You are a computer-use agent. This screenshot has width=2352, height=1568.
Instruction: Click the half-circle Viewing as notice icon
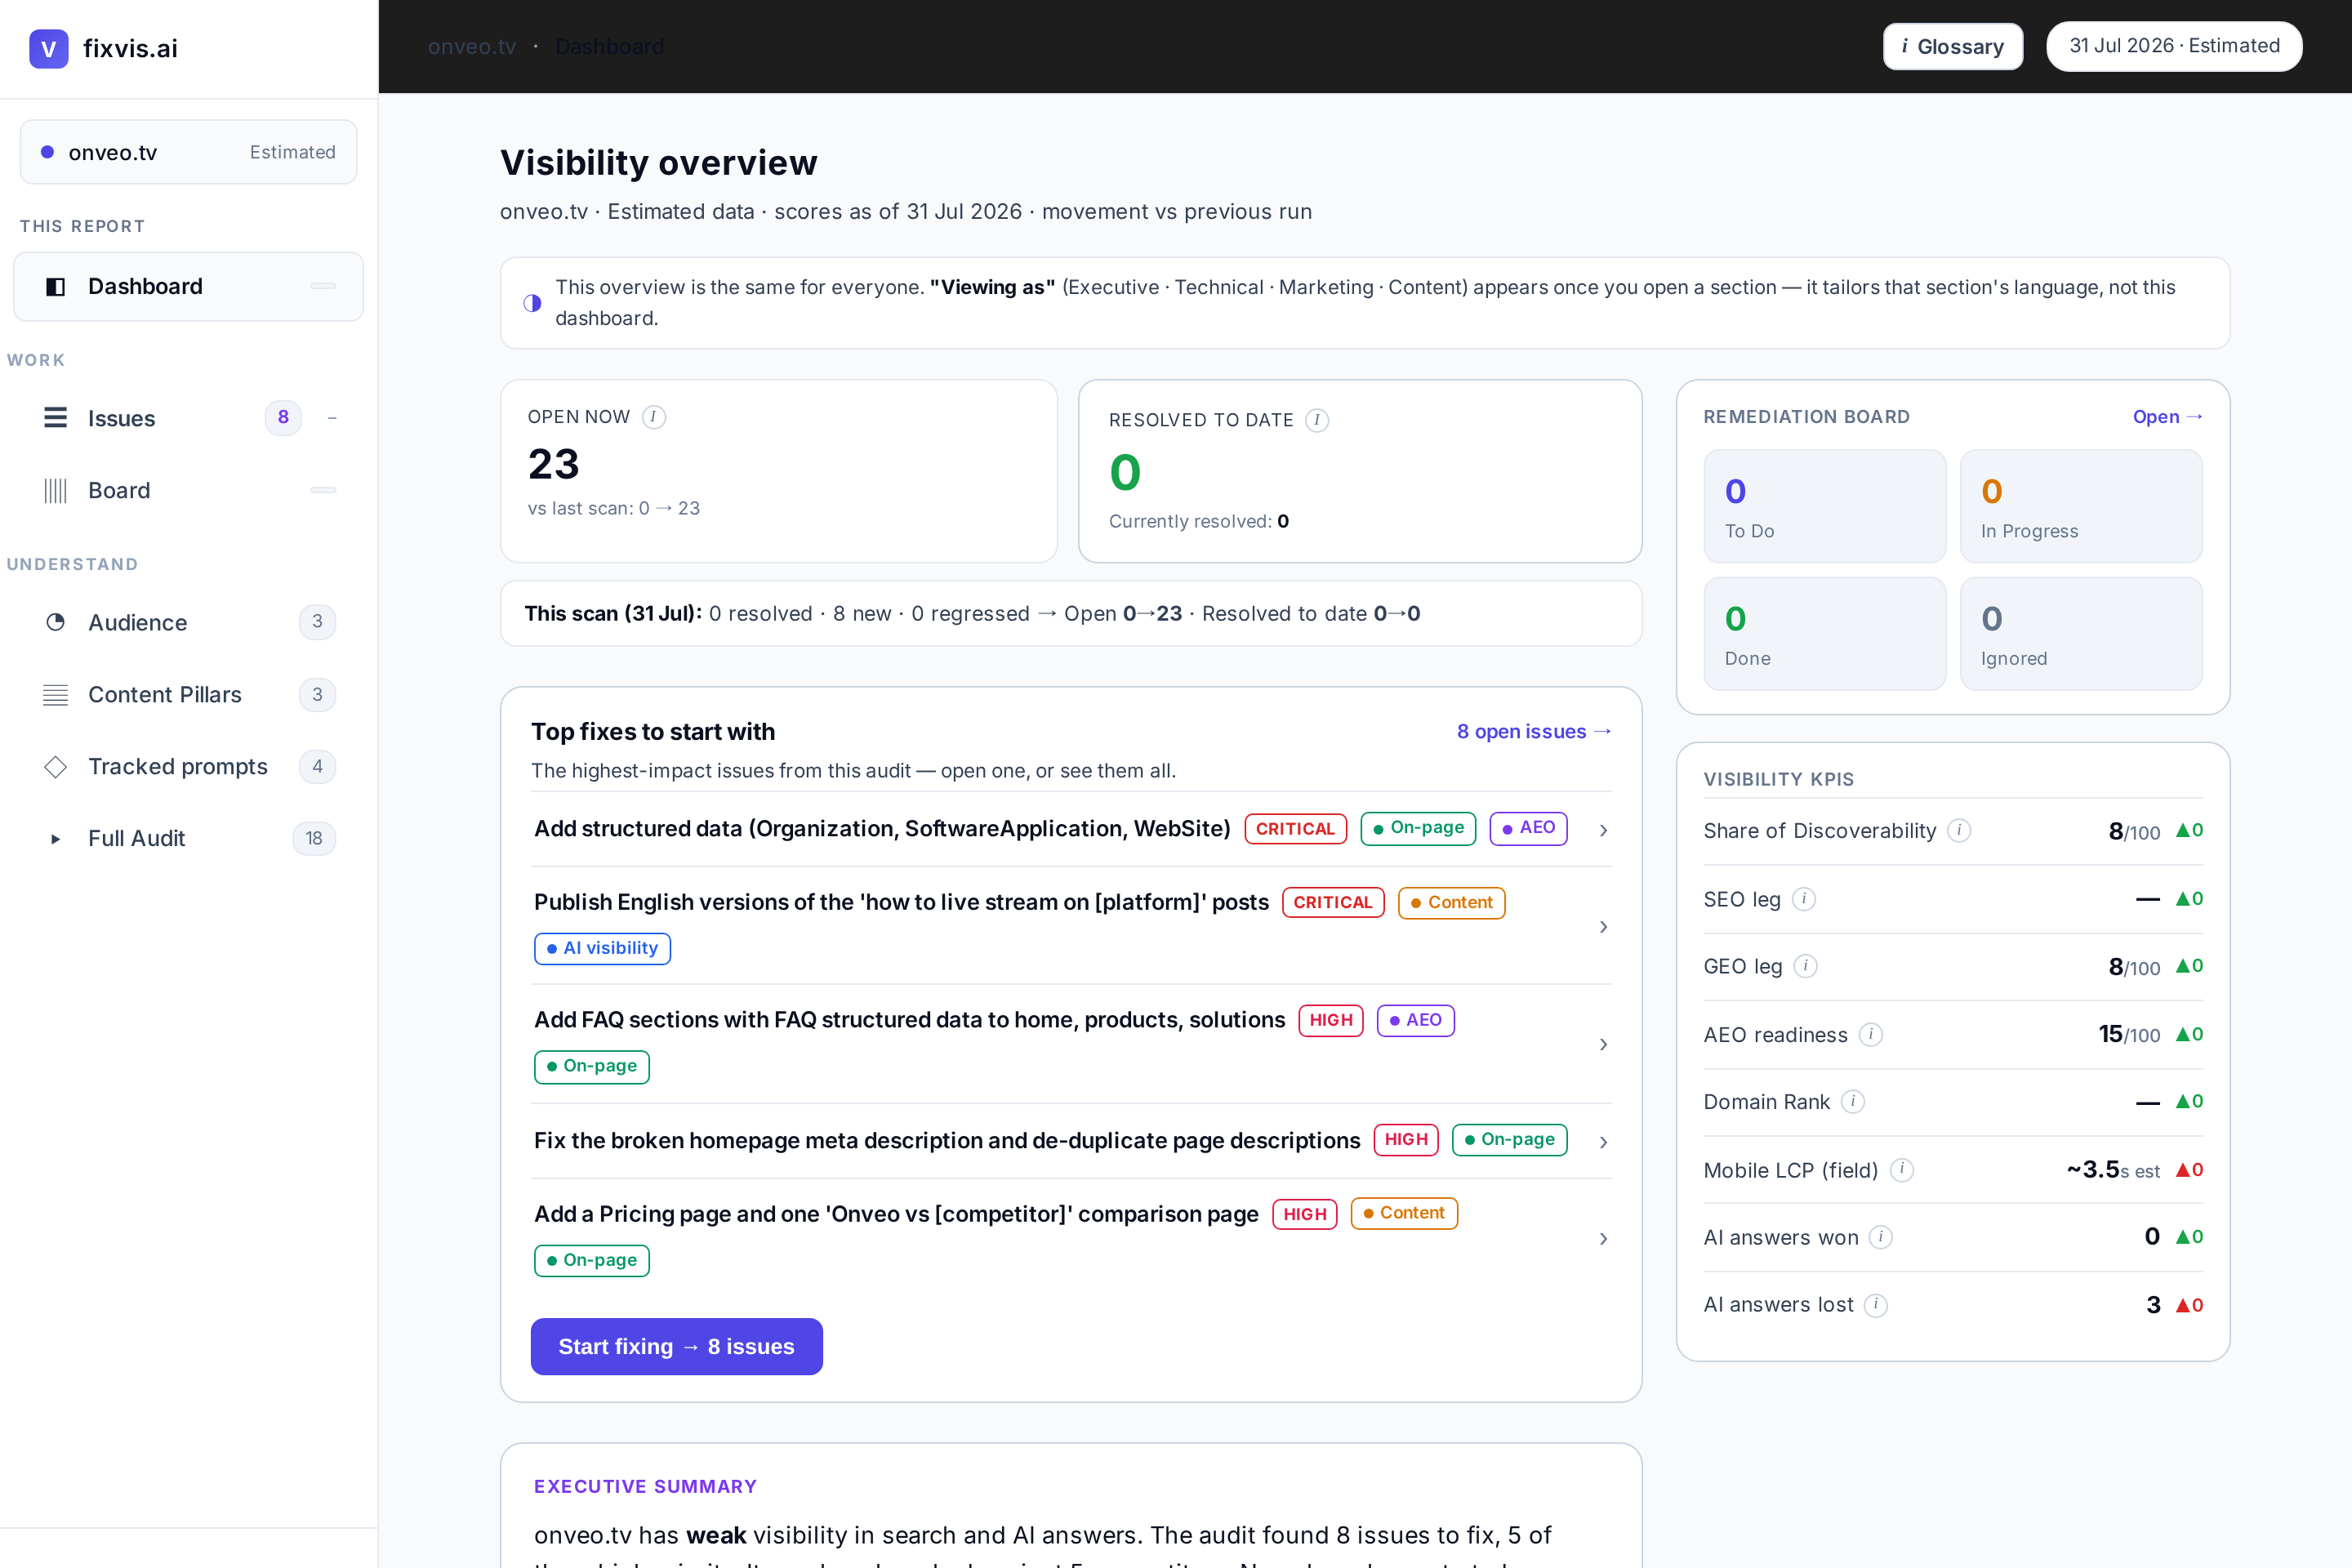[x=532, y=303]
